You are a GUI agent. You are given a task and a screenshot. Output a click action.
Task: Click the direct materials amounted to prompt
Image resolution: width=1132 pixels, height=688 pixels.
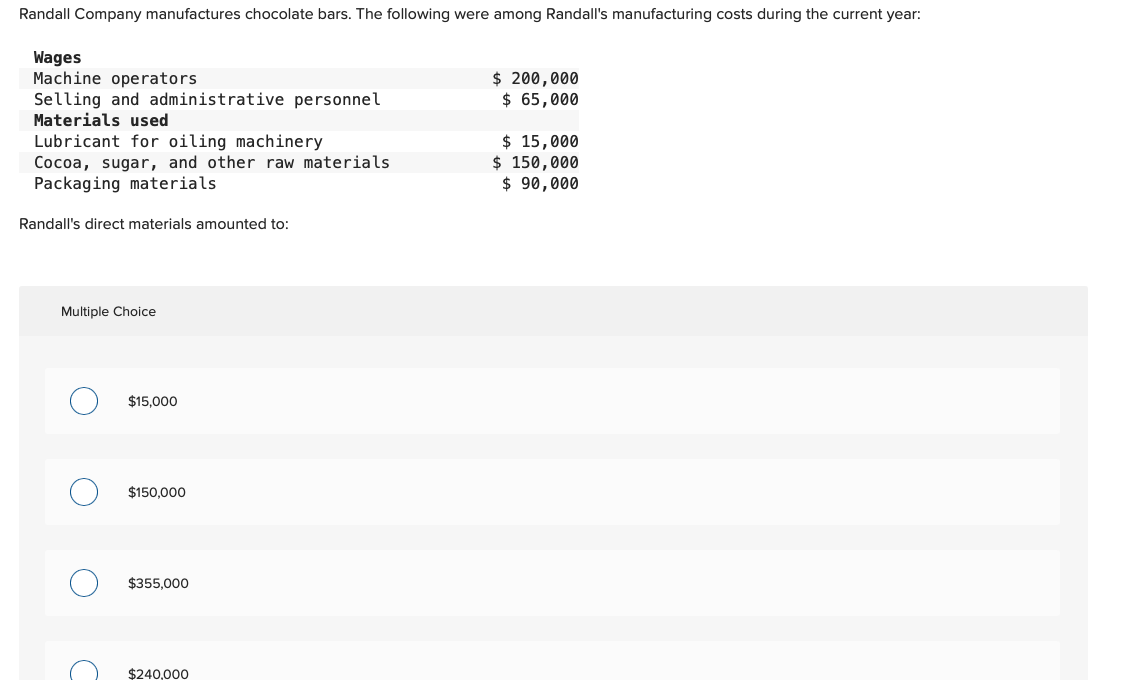click(x=154, y=224)
